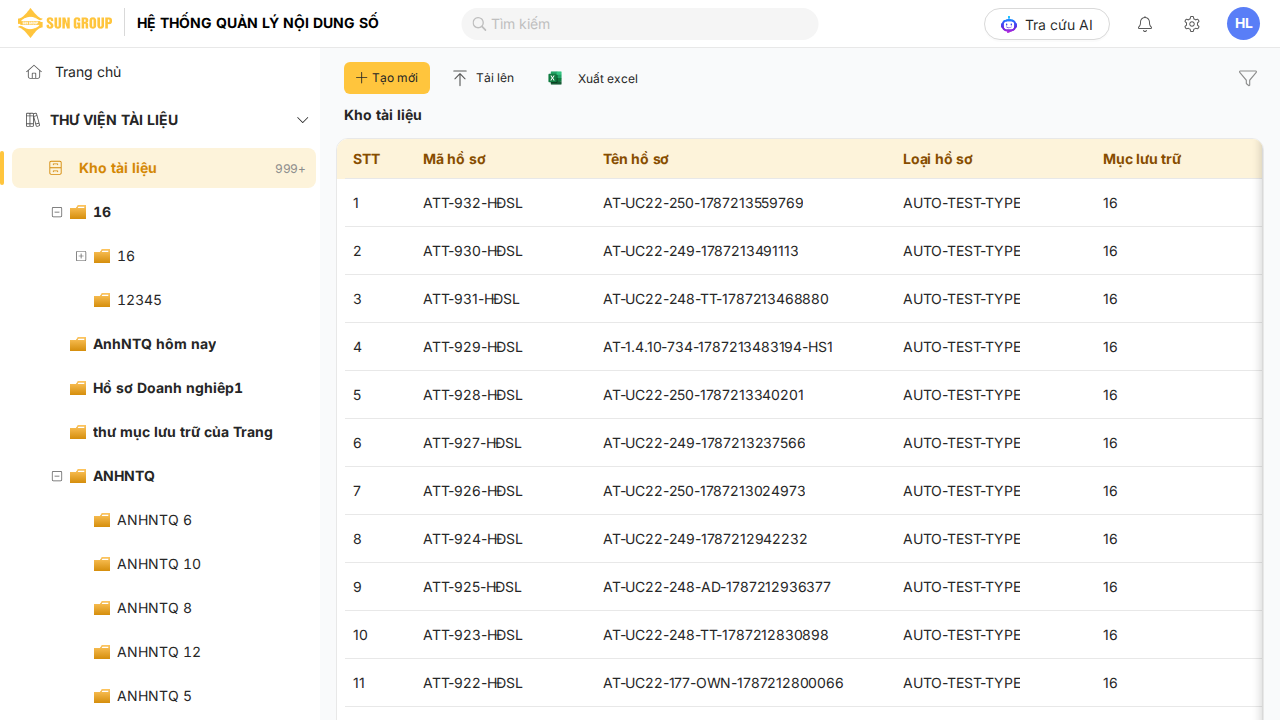Click the Thư viện tài liệu books icon
Image resolution: width=1280 pixels, height=720 pixels.
(32, 120)
